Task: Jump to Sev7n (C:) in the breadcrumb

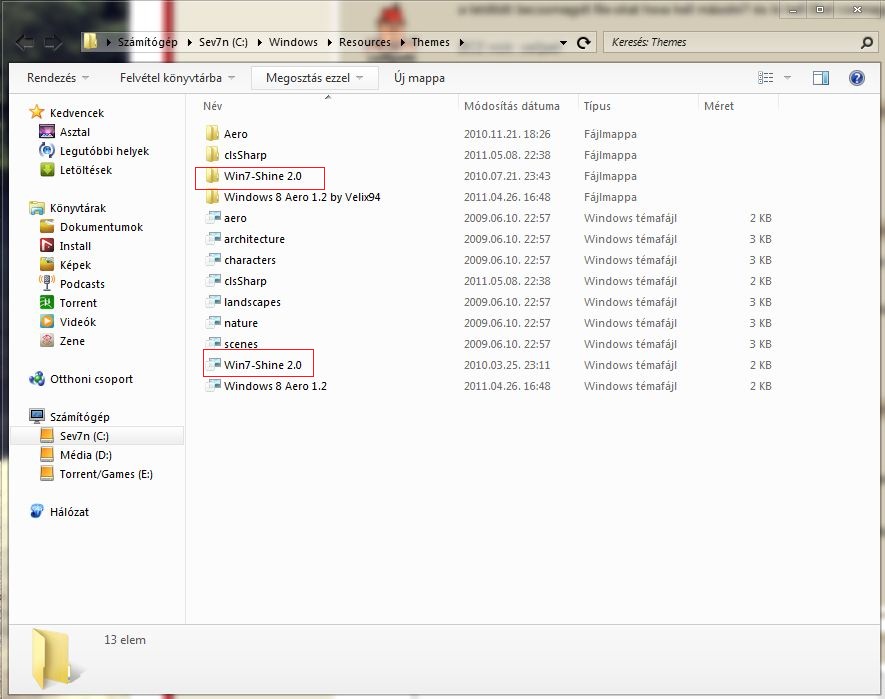Action: pos(223,42)
